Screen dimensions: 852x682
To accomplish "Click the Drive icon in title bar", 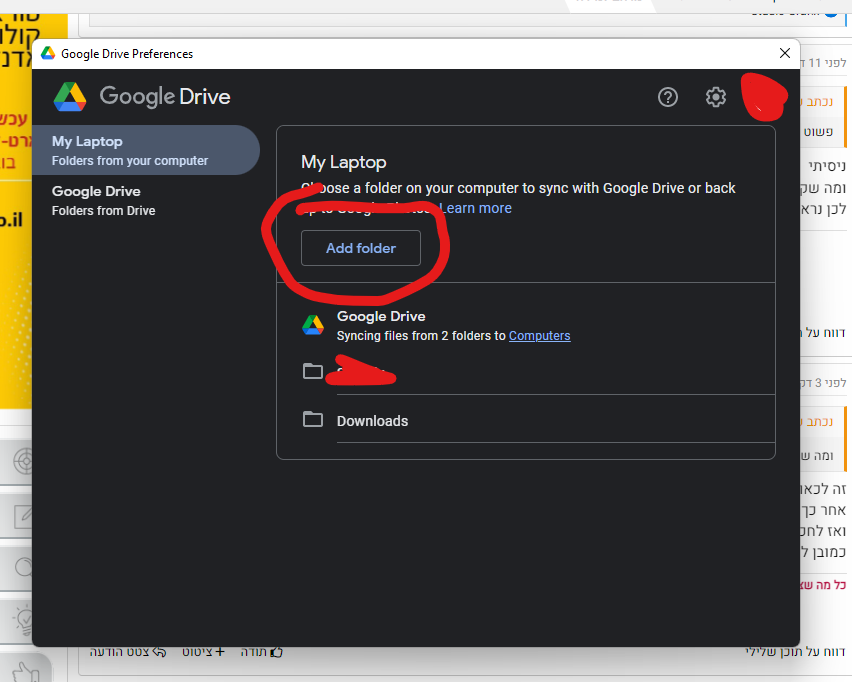I will [x=48, y=53].
